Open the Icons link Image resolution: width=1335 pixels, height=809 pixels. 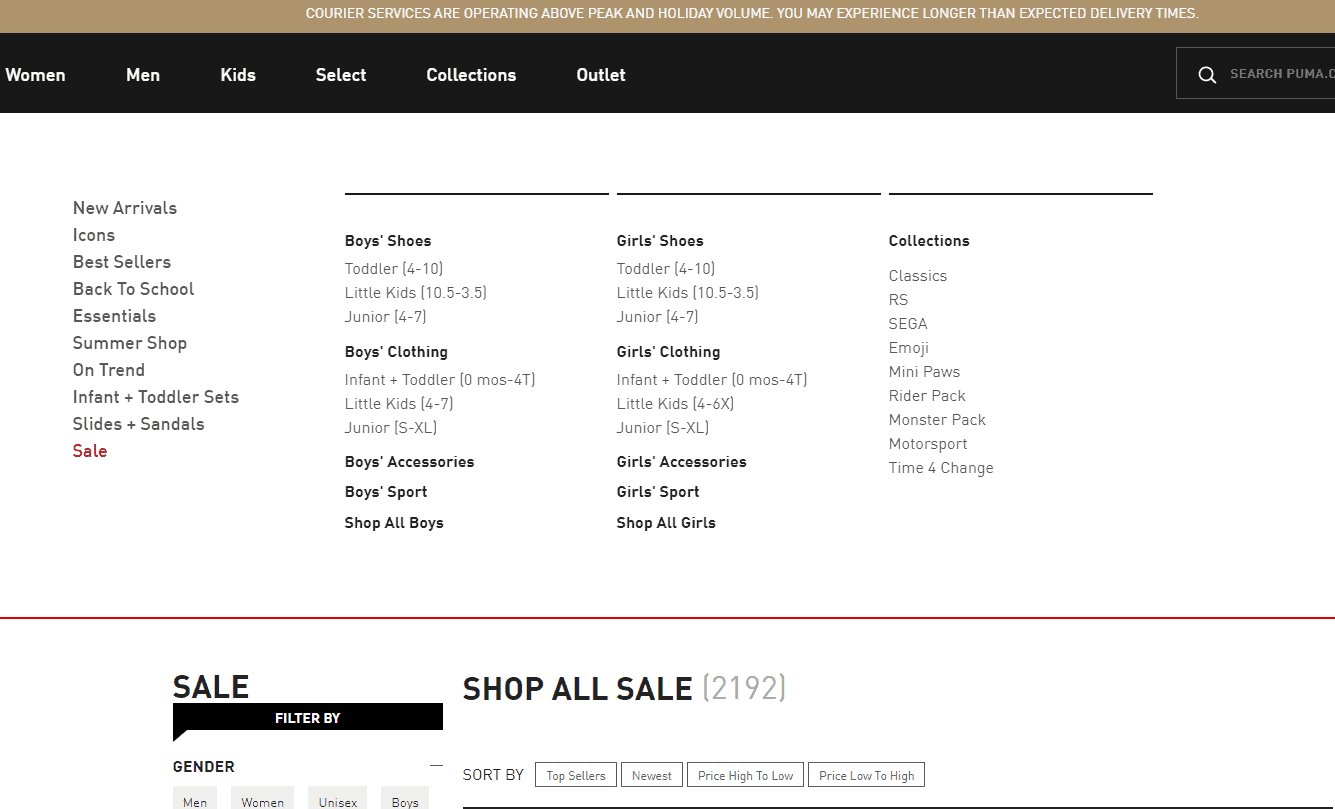(94, 235)
